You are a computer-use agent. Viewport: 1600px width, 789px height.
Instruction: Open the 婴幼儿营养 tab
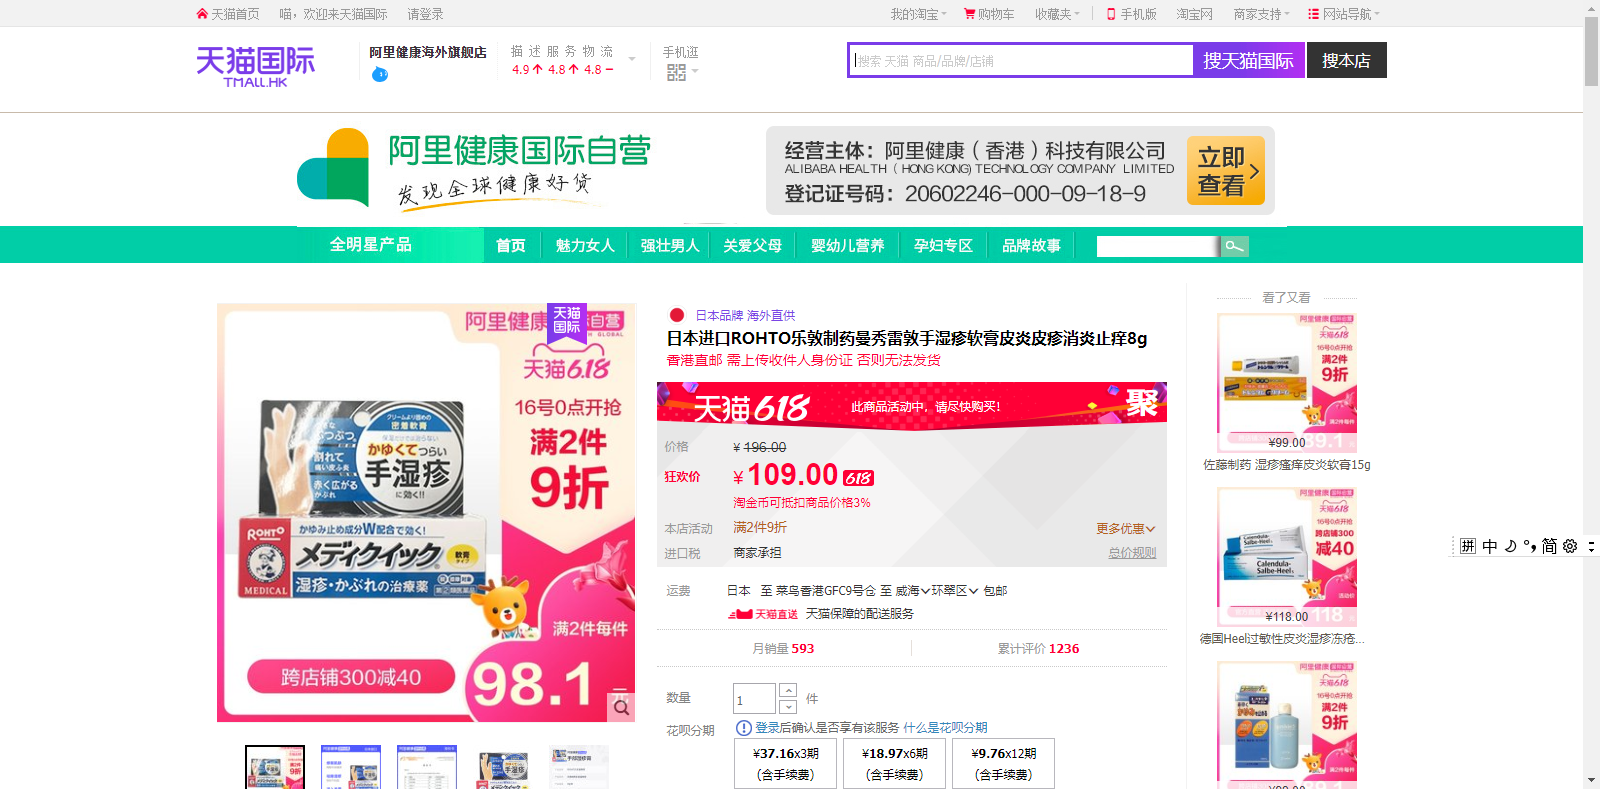point(848,245)
